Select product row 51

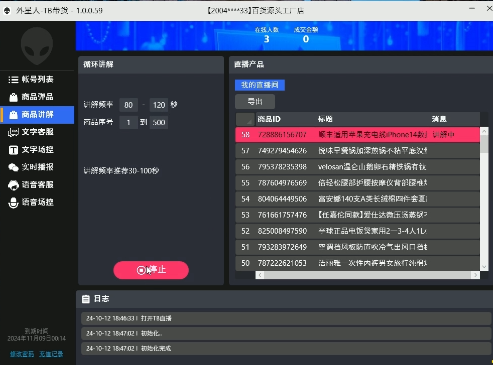click(357, 247)
